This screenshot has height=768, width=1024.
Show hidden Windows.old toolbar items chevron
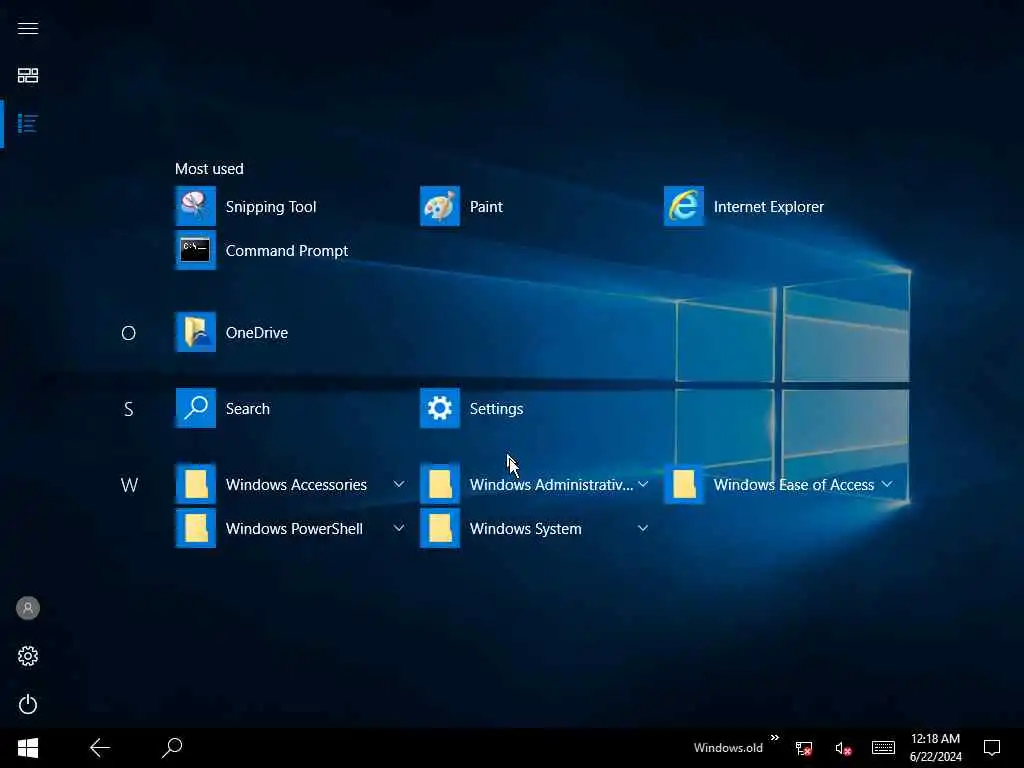[775, 738]
